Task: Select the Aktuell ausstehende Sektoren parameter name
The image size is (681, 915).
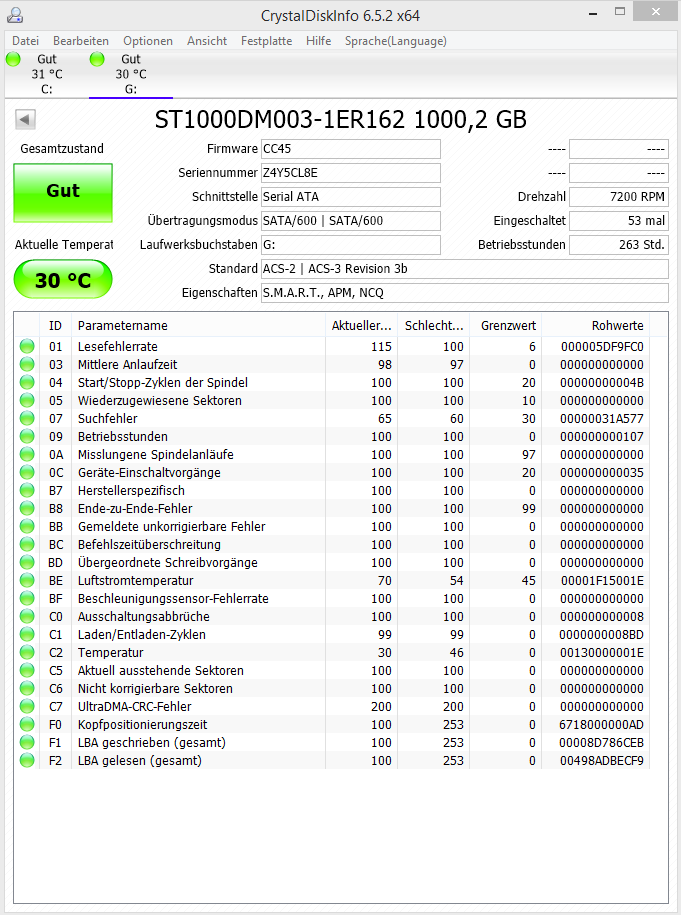Action: [160, 670]
